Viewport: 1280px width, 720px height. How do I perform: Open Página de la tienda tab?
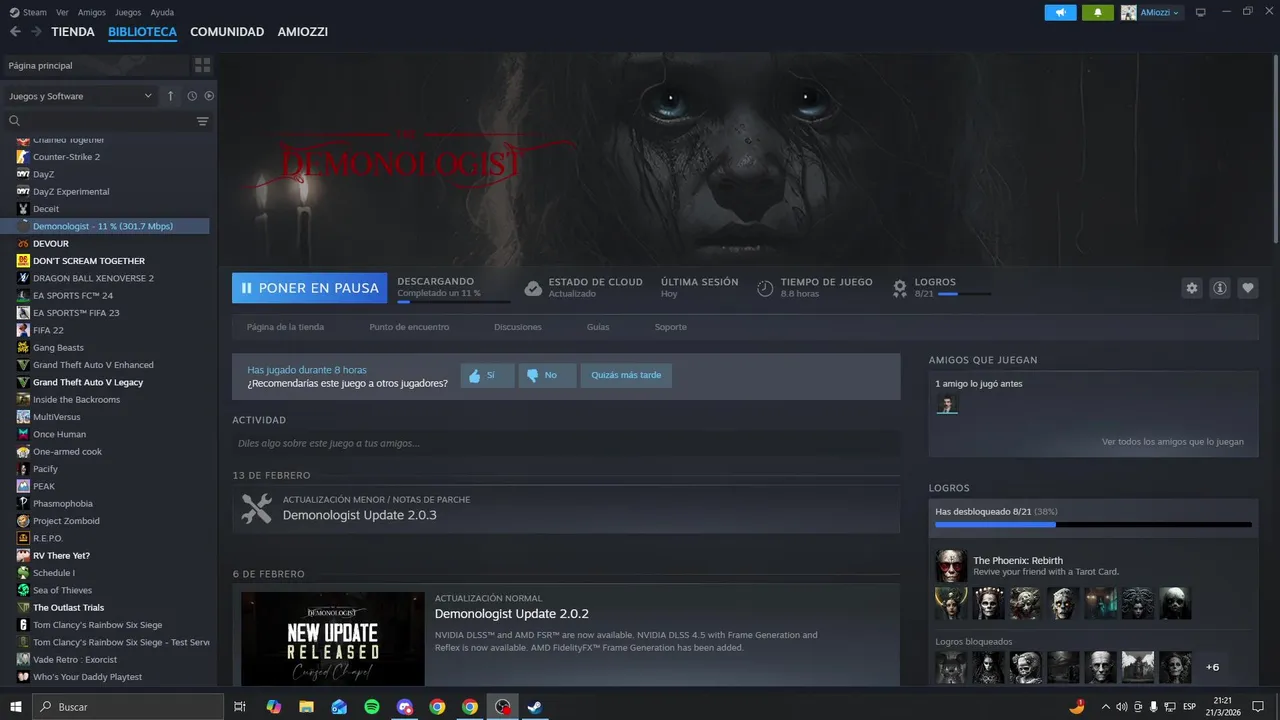click(285, 327)
